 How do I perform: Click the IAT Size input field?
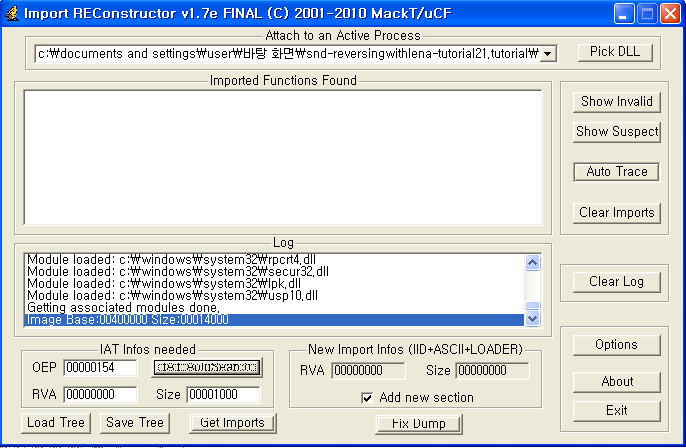coord(223,395)
